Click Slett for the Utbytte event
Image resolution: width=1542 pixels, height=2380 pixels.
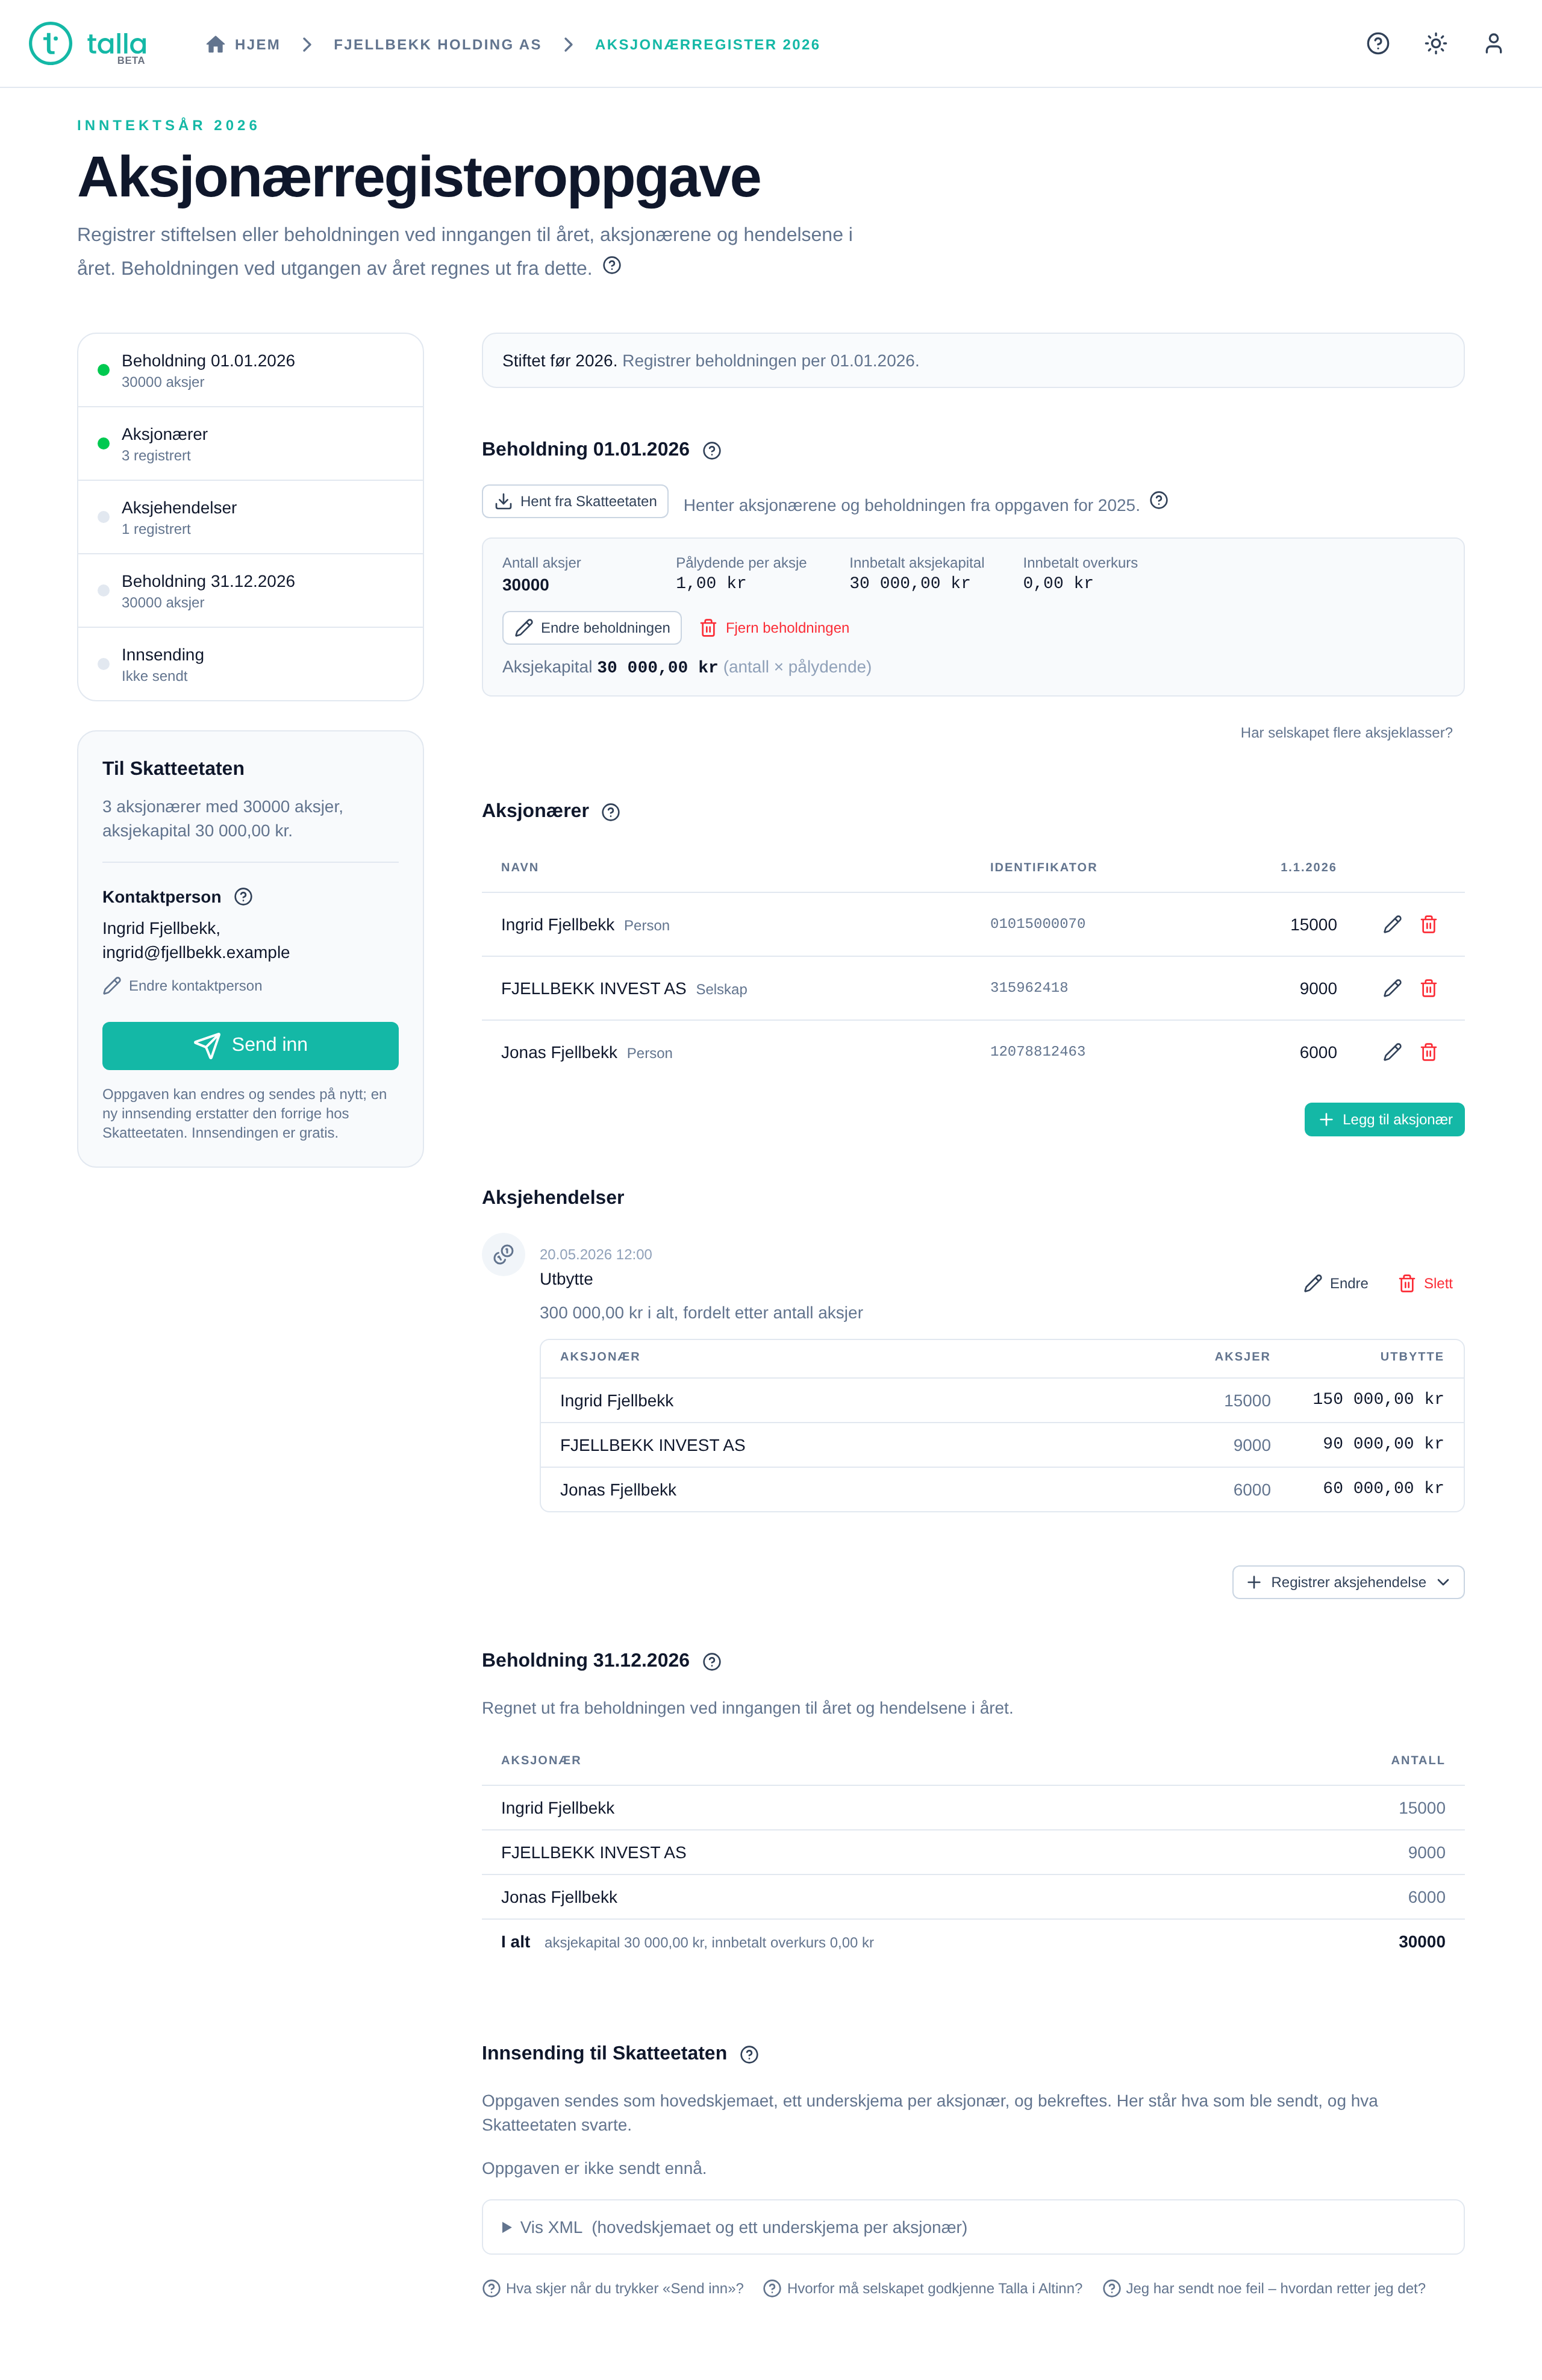1425,1283
